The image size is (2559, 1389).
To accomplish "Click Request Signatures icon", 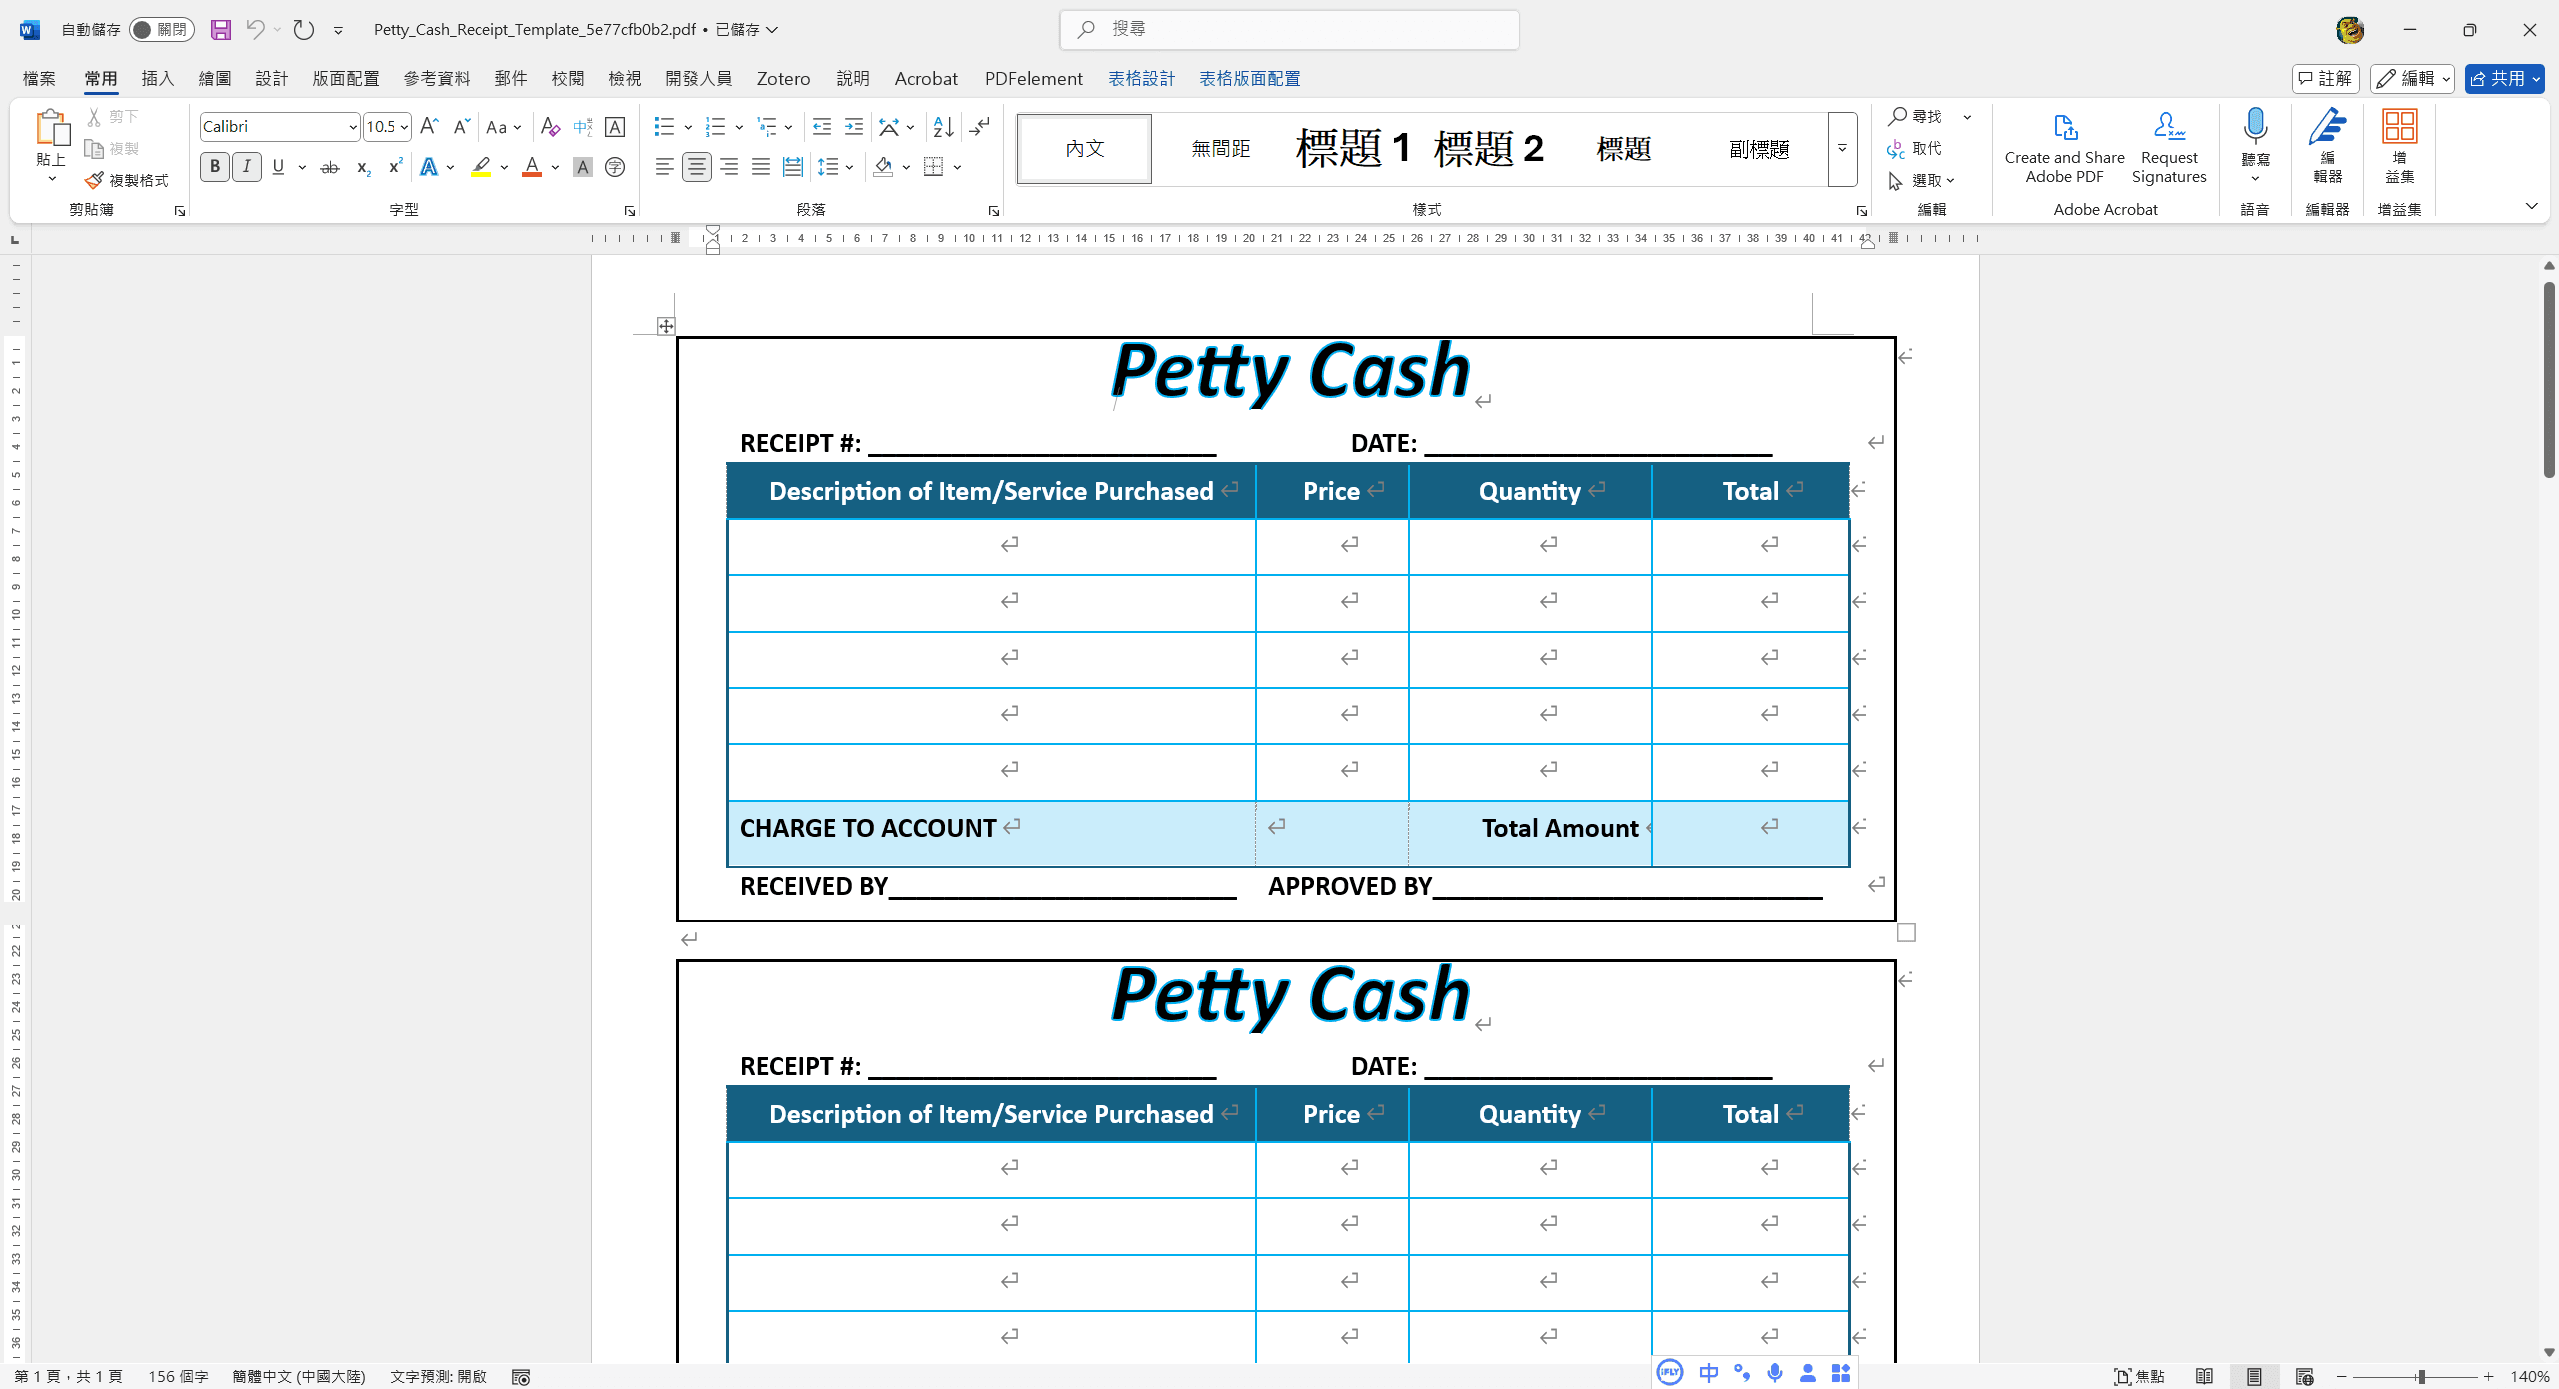I will 2169,148.
